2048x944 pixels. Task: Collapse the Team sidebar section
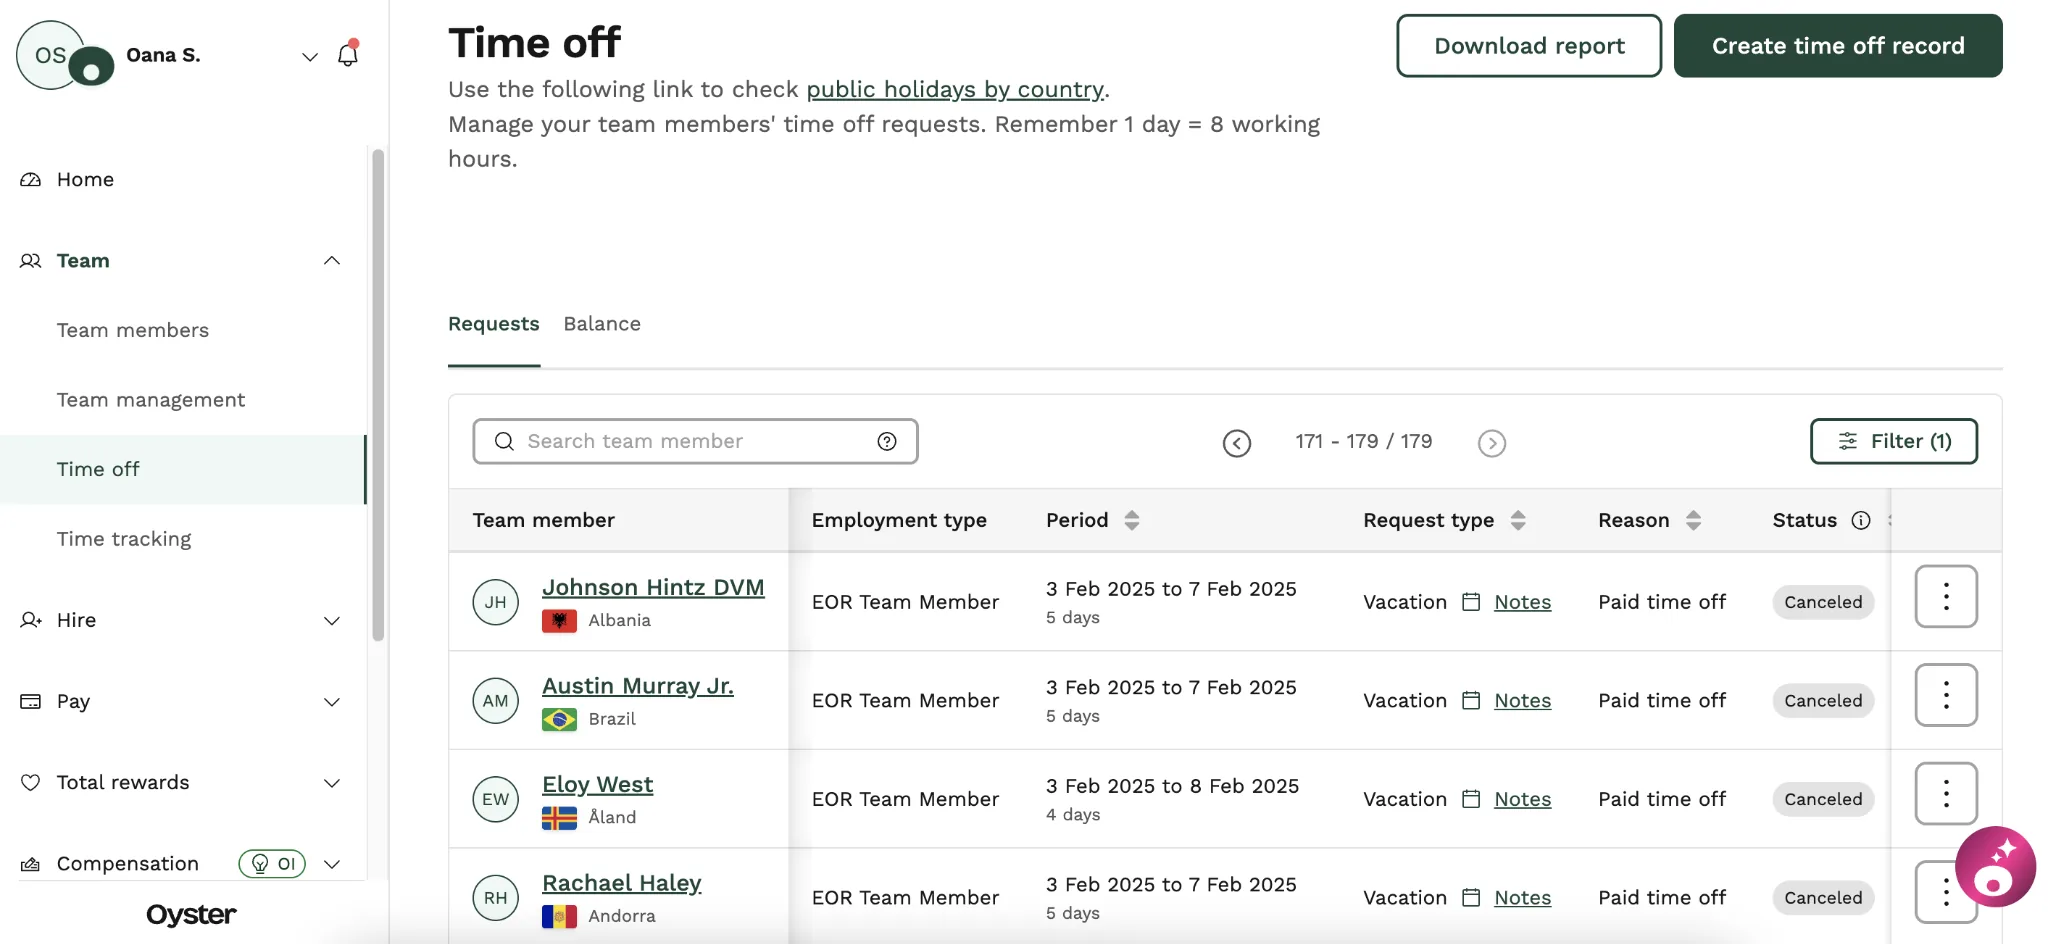click(332, 261)
